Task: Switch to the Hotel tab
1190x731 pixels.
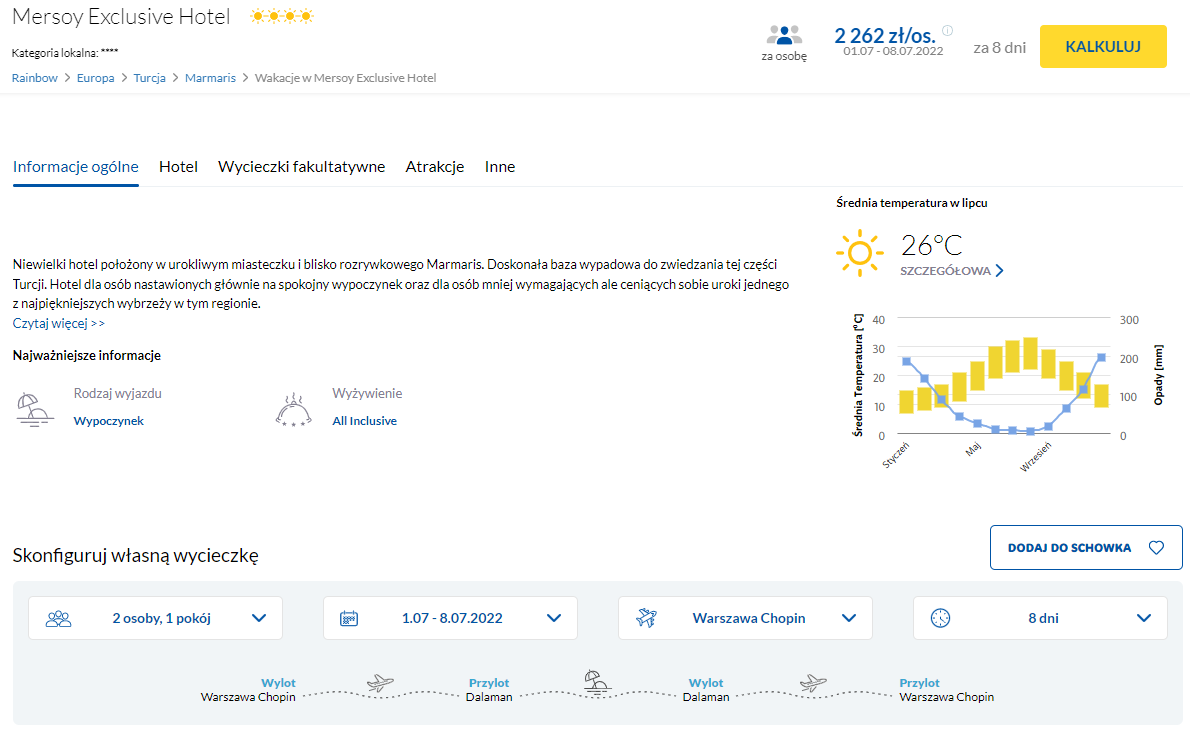Action: click(x=178, y=167)
